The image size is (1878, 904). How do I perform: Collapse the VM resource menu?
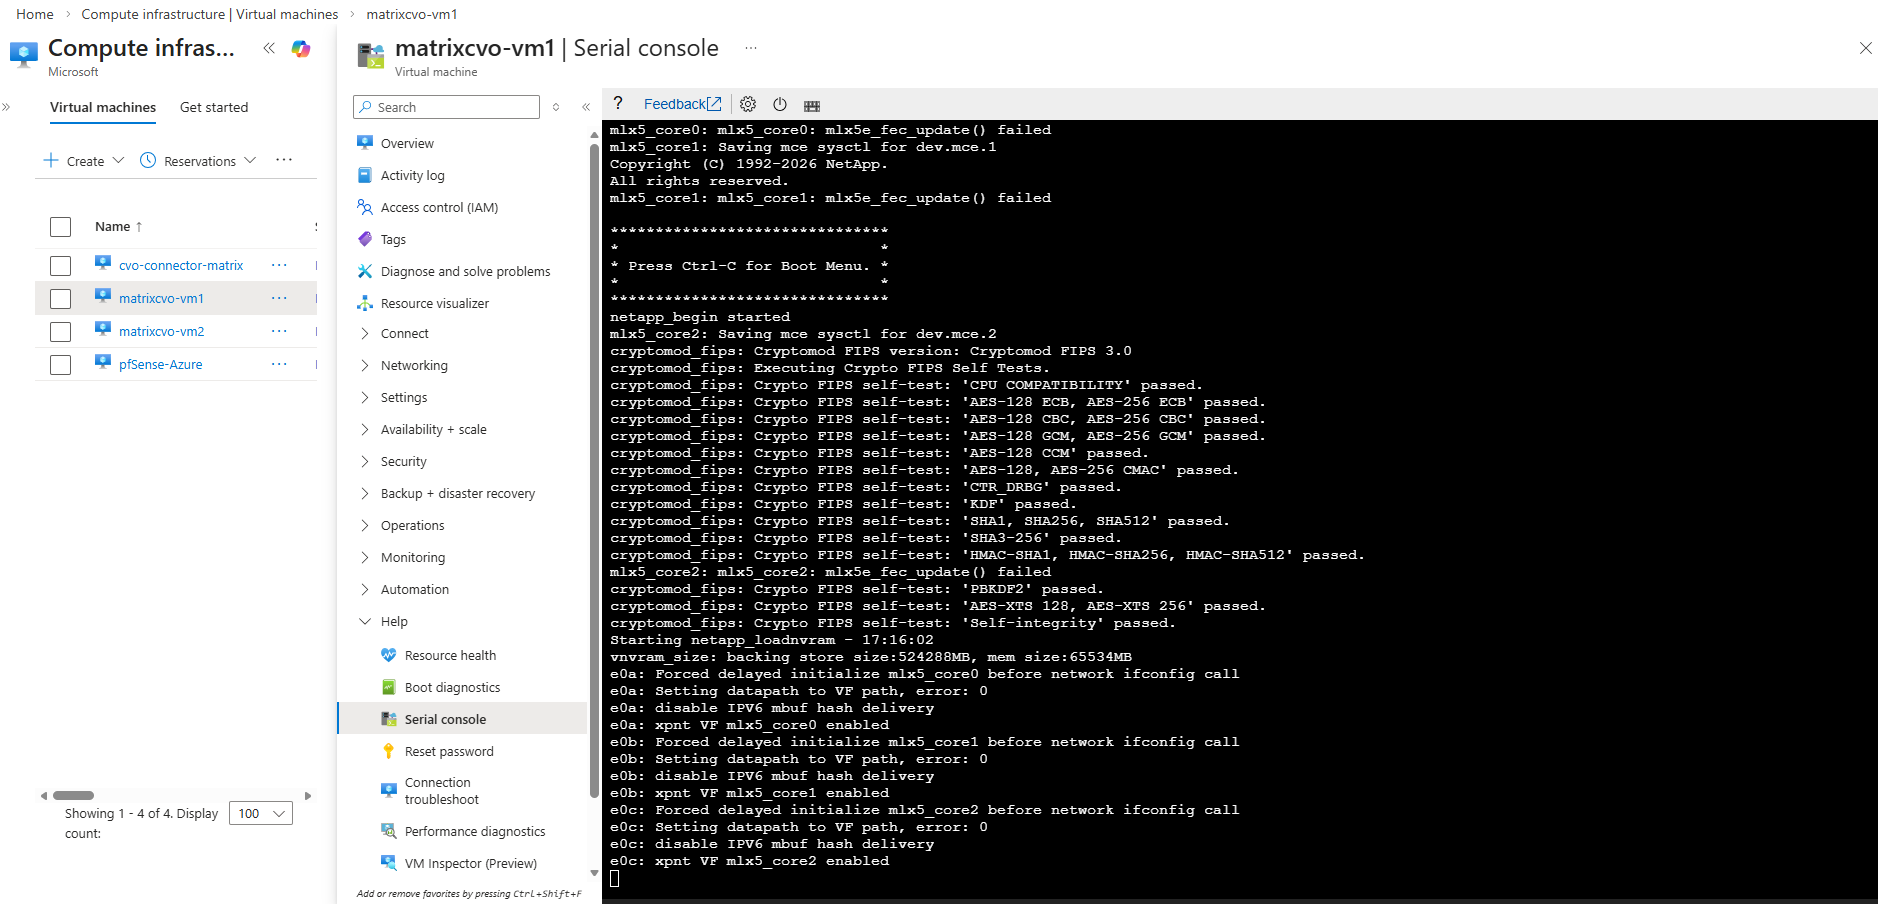click(586, 107)
